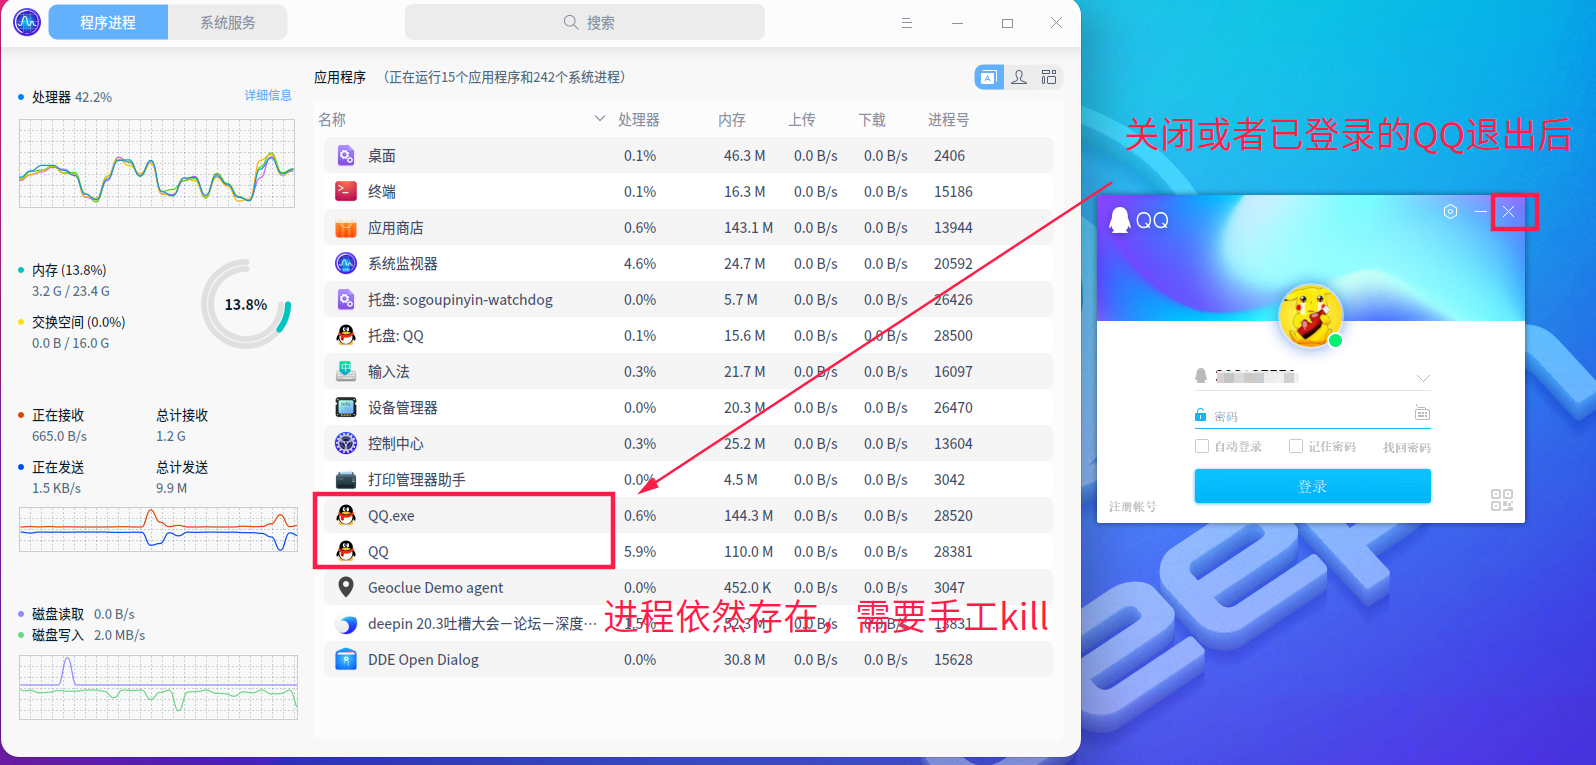Click the QQ account avatar picture
This screenshot has height=765, width=1596.
point(1310,315)
